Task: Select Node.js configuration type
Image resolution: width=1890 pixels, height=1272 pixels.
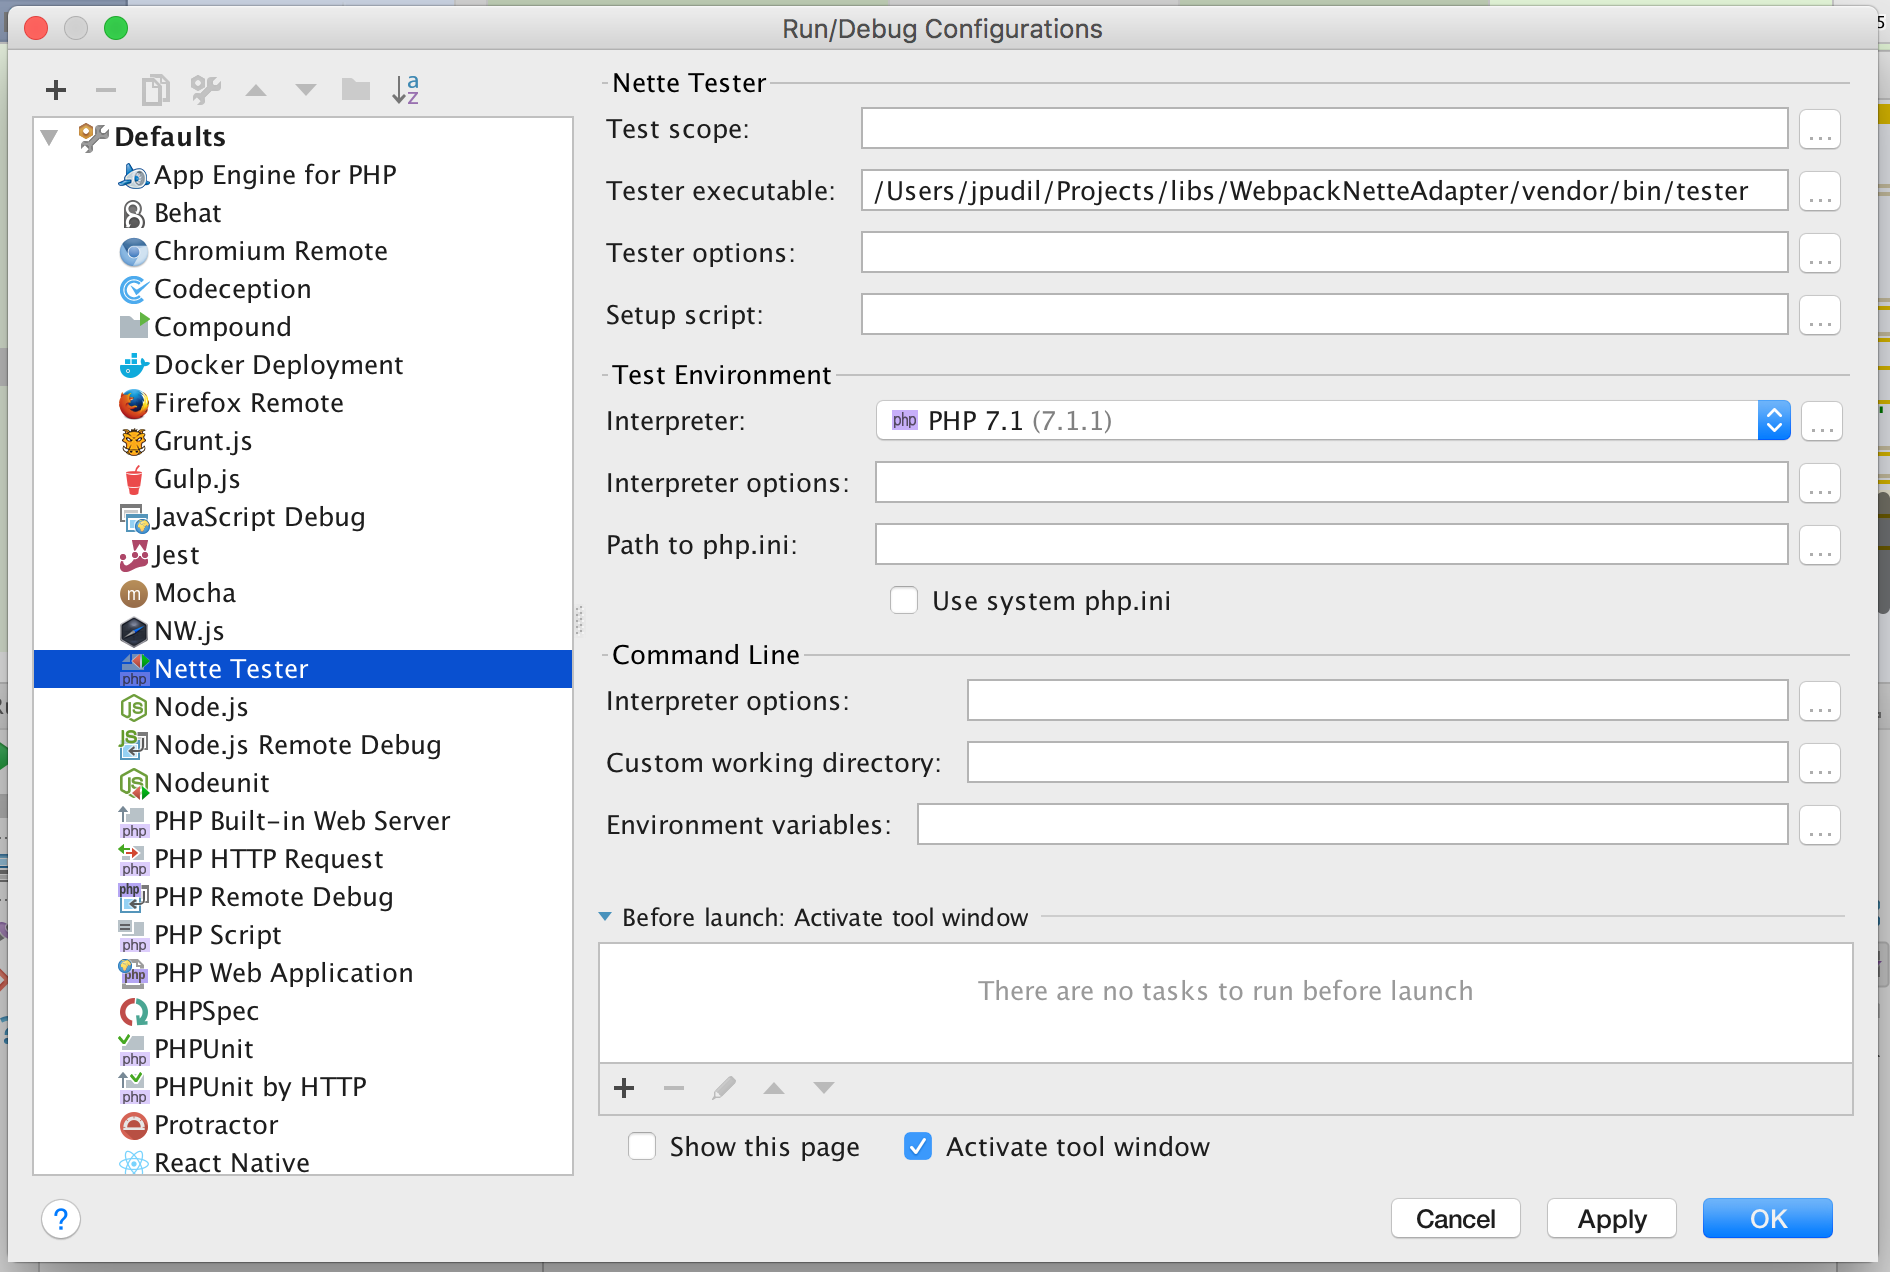Action: click(200, 707)
